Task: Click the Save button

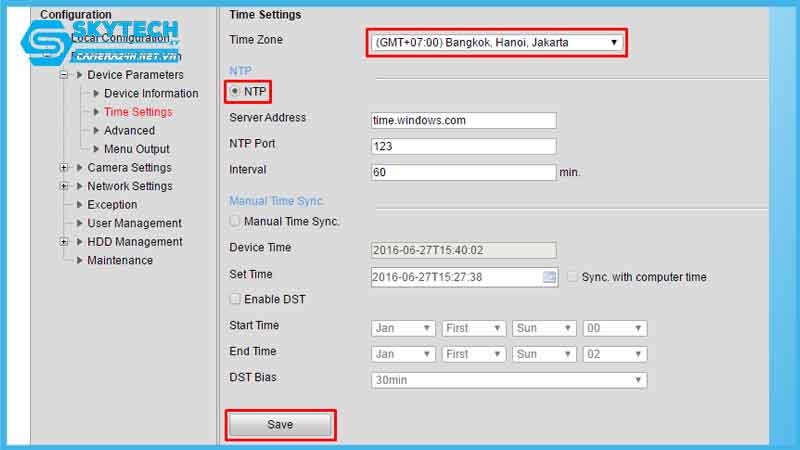Action: 280,425
